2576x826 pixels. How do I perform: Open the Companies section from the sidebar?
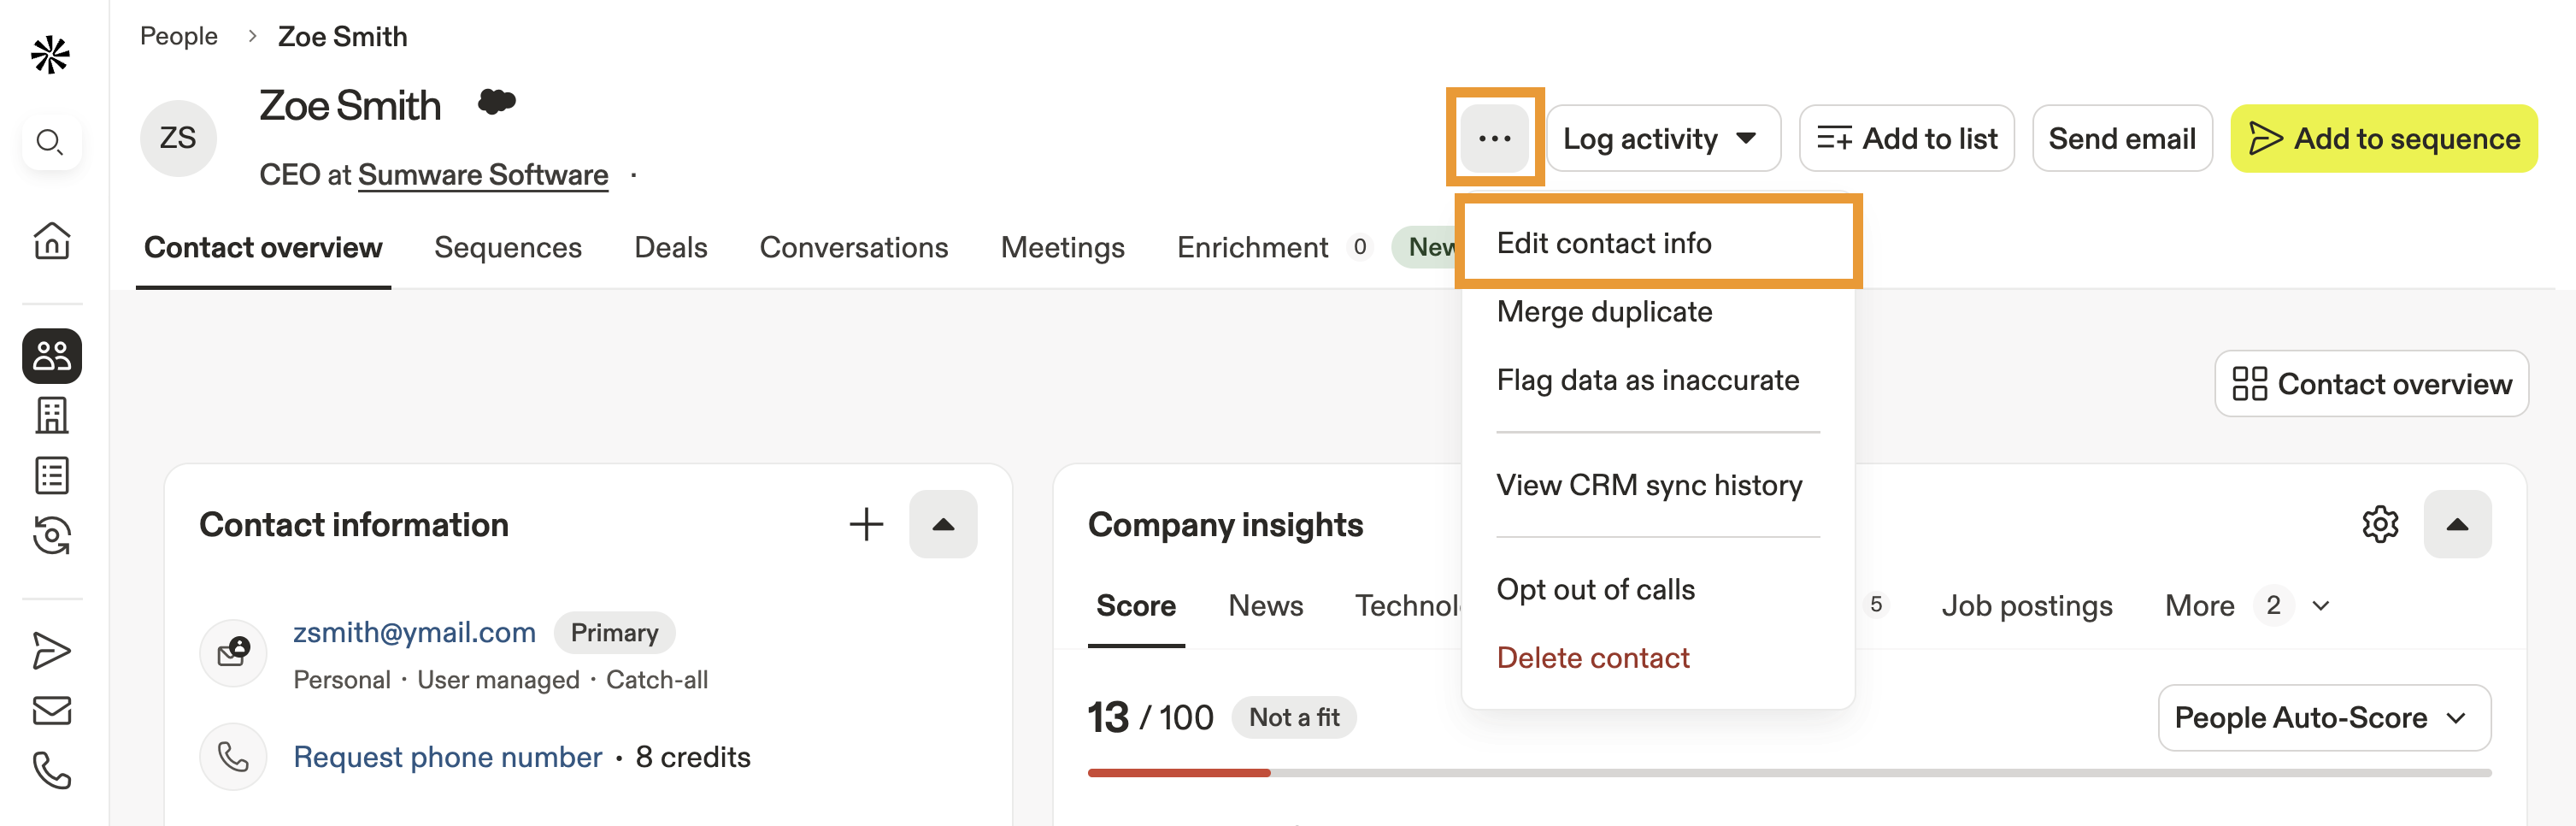[x=51, y=415]
